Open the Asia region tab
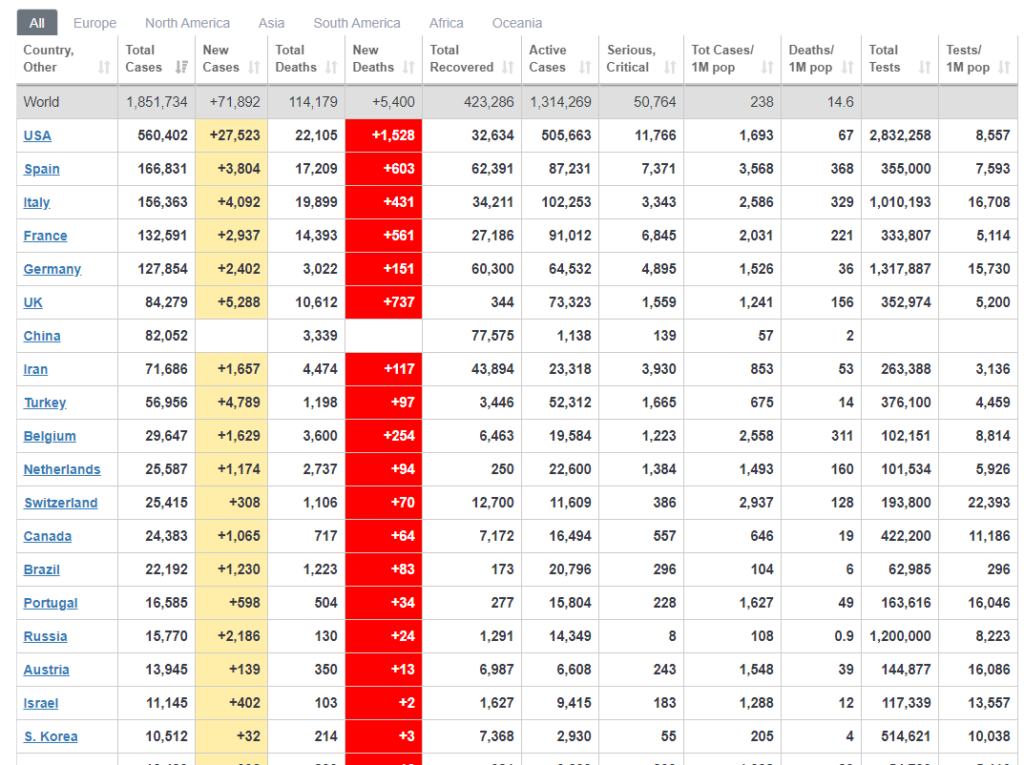Viewport: 1024px width, 765px height. pyautogui.click(x=271, y=23)
